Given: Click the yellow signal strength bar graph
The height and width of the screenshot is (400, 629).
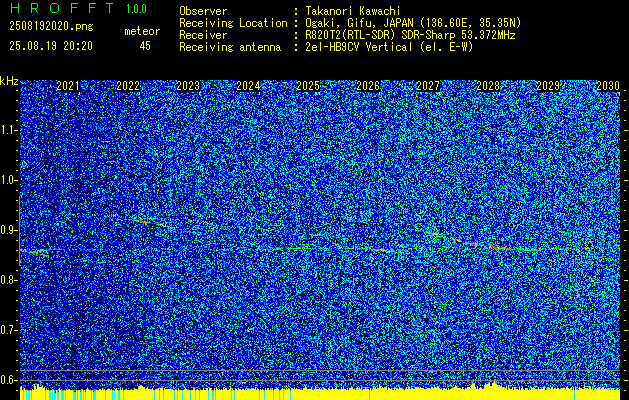Looking at the screenshot, I should coord(320,393).
